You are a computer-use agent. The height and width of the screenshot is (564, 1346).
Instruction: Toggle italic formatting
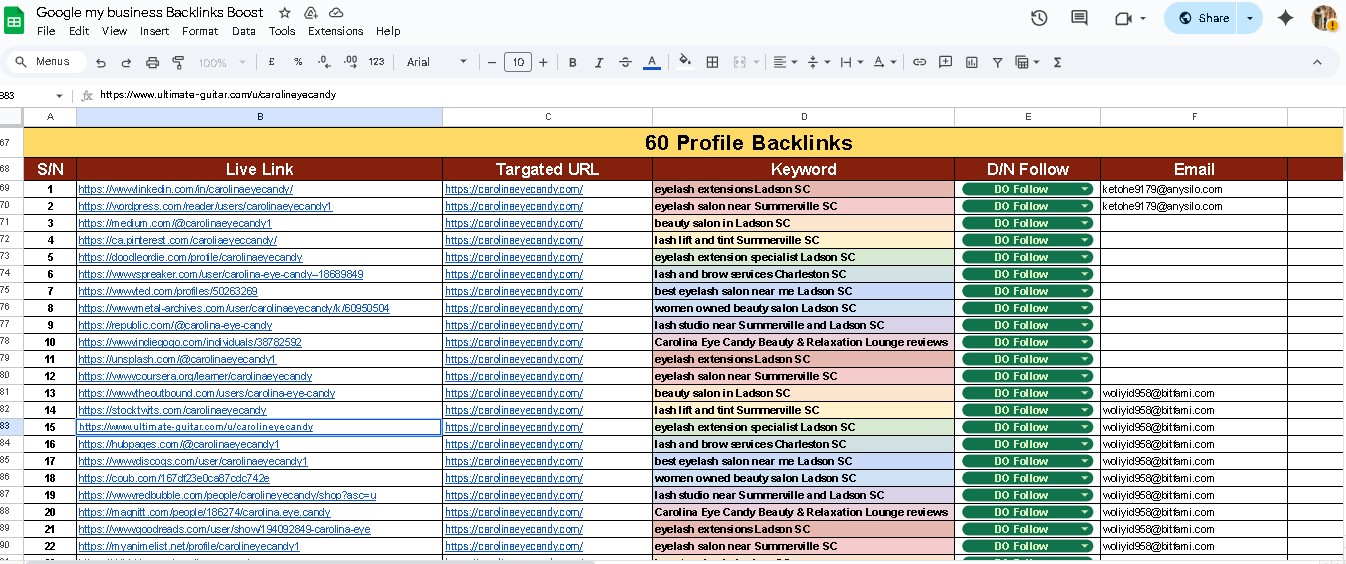point(599,62)
